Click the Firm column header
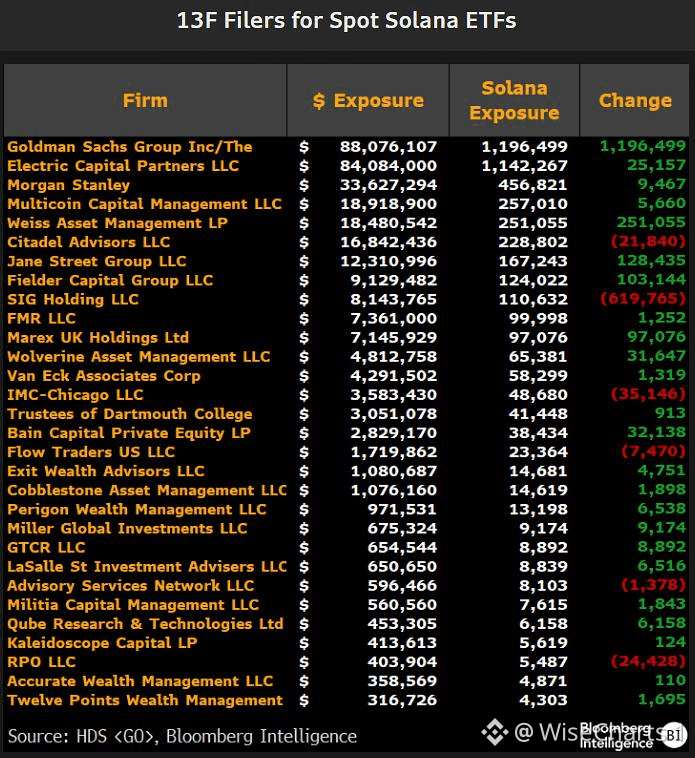This screenshot has height=758, width=695. [145, 101]
